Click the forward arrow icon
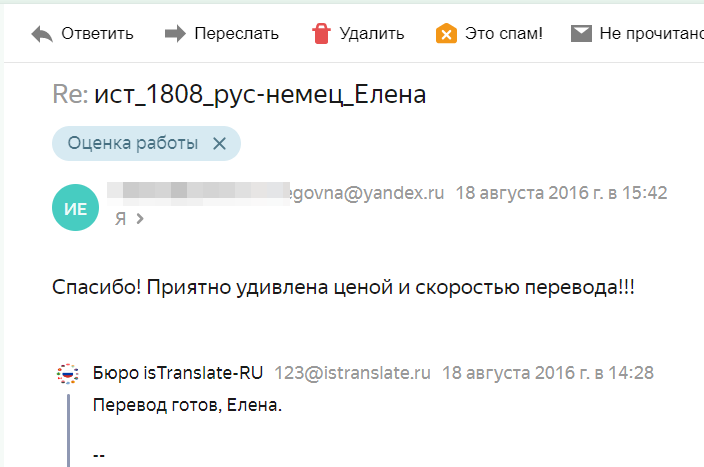 click(x=175, y=33)
